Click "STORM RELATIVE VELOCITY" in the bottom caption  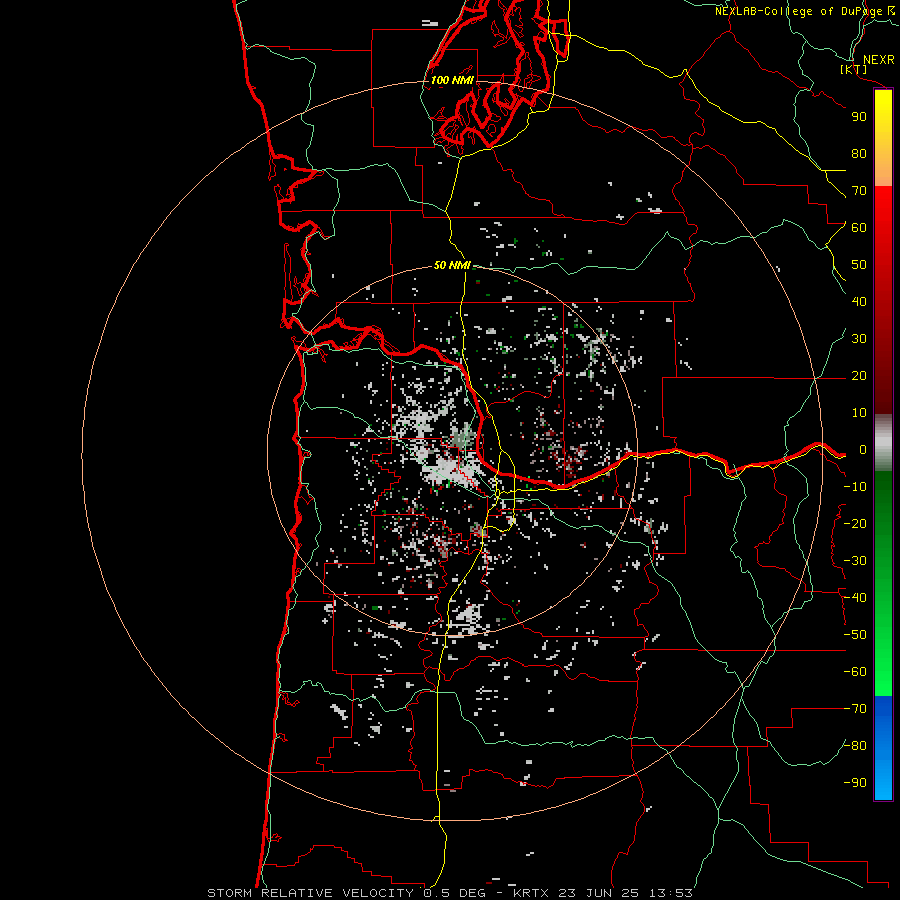(x=310, y=893)
